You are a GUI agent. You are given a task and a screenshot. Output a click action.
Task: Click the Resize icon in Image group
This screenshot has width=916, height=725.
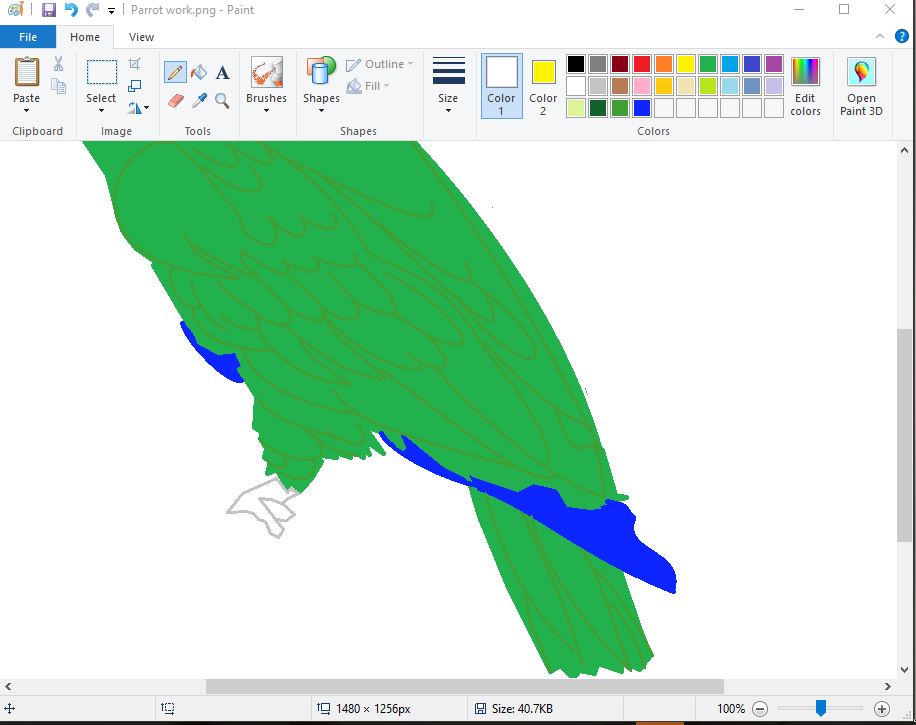[x=134, y=86]
